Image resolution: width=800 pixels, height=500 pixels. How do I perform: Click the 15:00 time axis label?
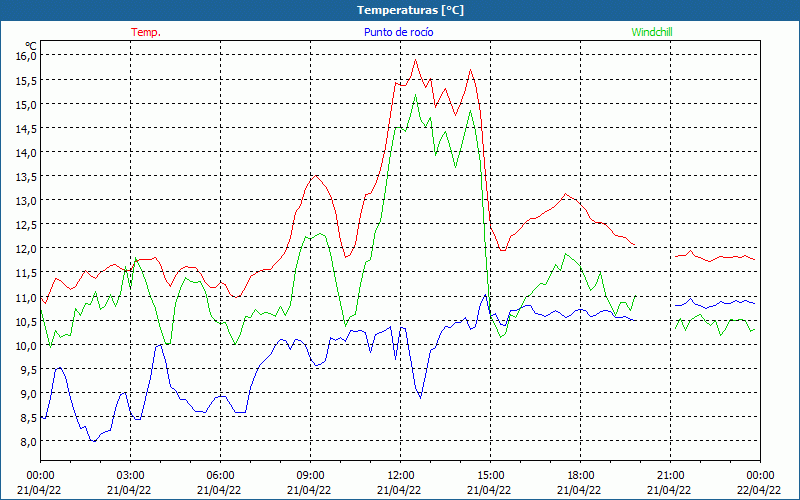tap(490, 476)
